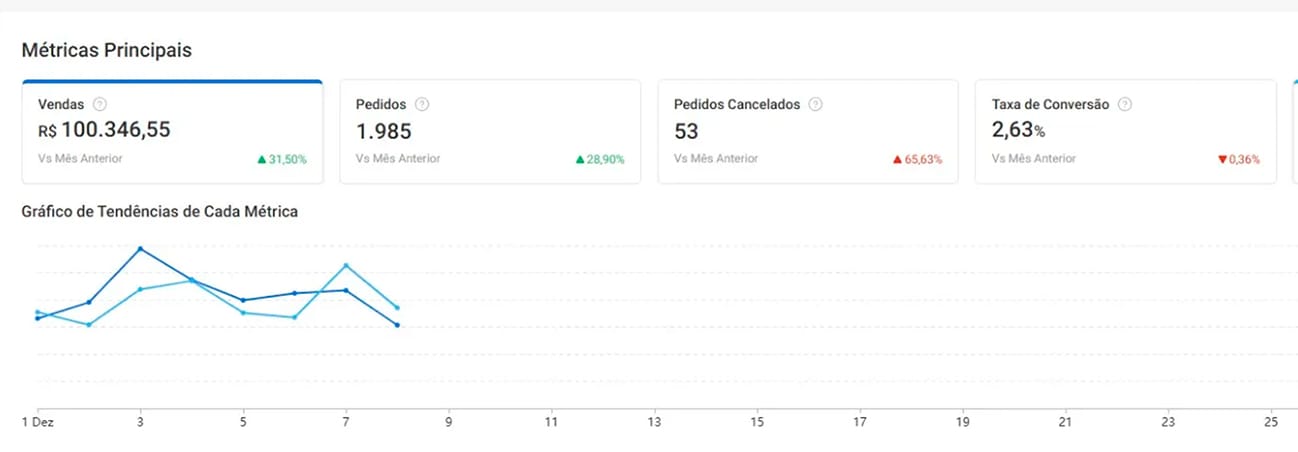Image resolution: width=1298 pixels, height=452 pixels.
Task: Select the Pedidos Cancelados metric card
Action: 808,131
